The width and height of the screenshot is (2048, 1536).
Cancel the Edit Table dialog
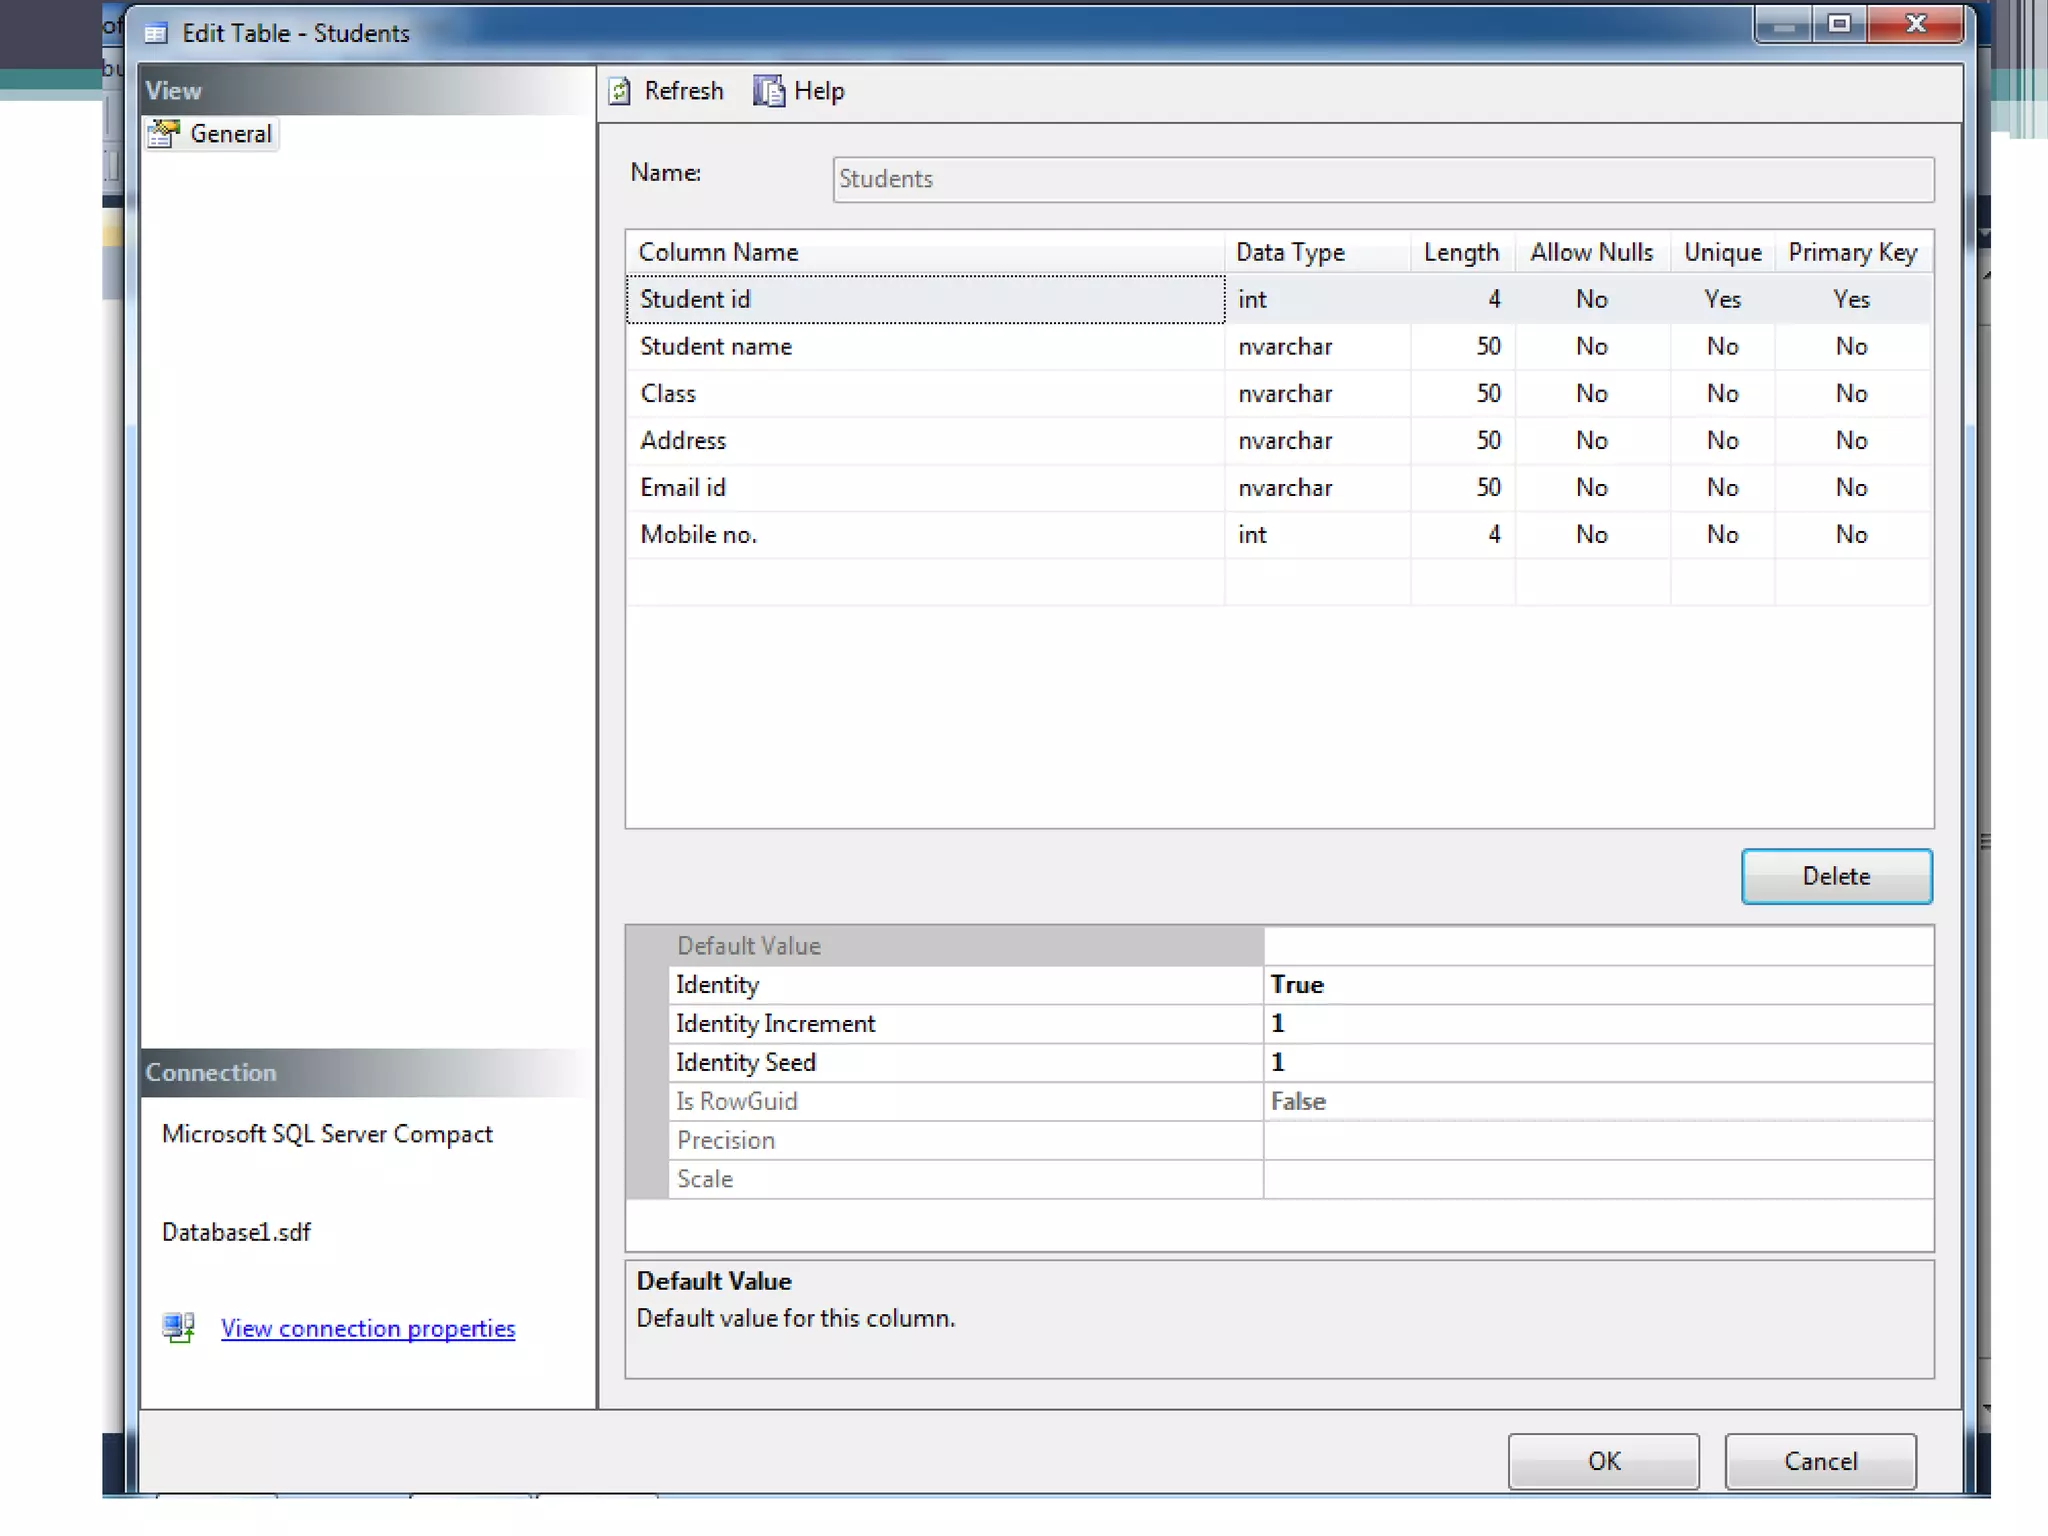pos(1820,1461)
